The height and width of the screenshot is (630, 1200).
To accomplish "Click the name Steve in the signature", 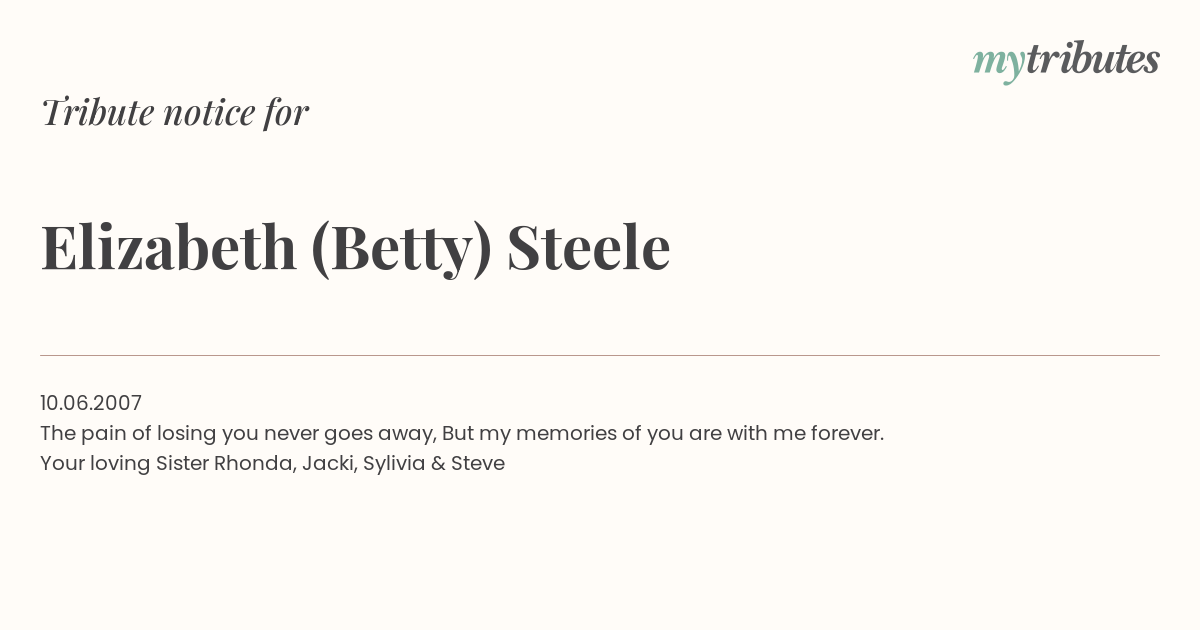I will pyautogui.click(x=478, y=463).
